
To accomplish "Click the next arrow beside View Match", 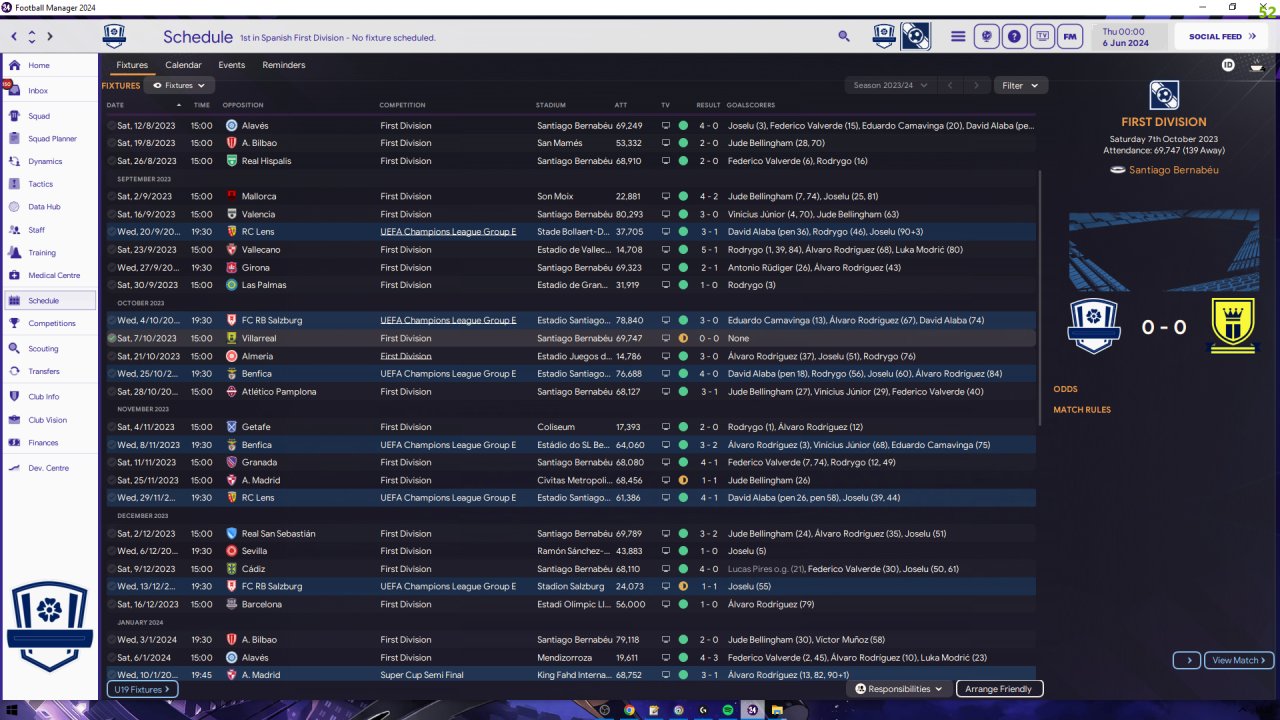I will [1187, 660].
